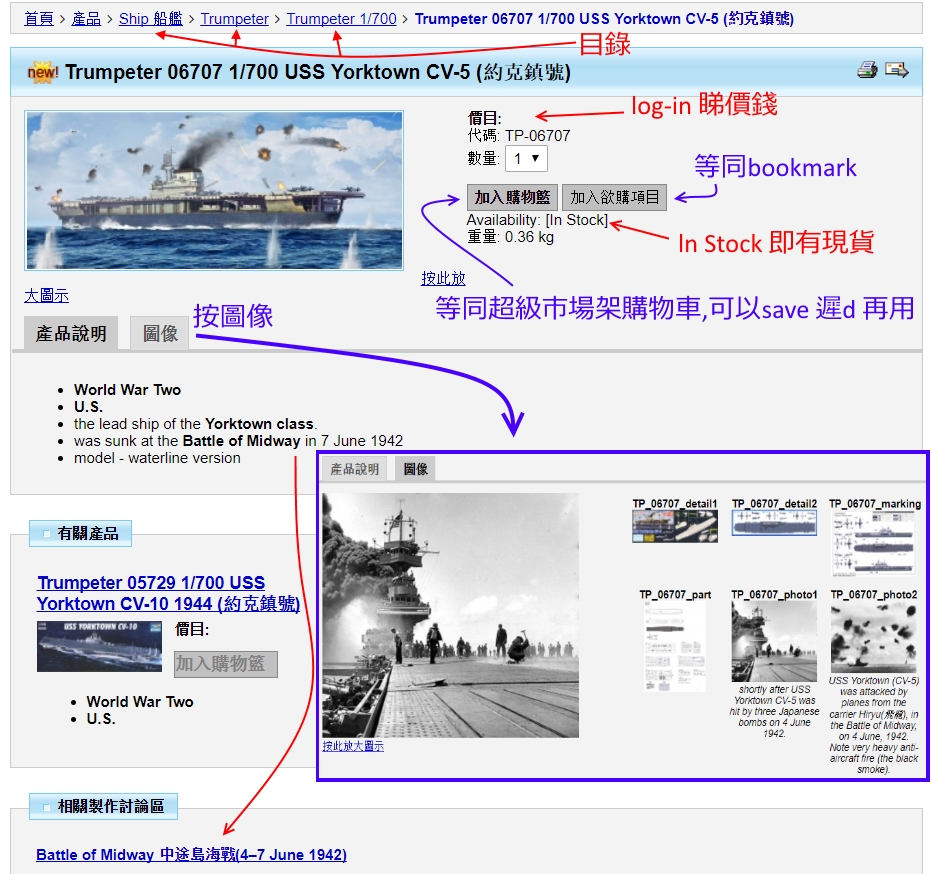Image resolution: width=931 pixels, height=874 pixels.
Task: Open TP_06707_detail1 thumbnail
Action: pos(674,526)
